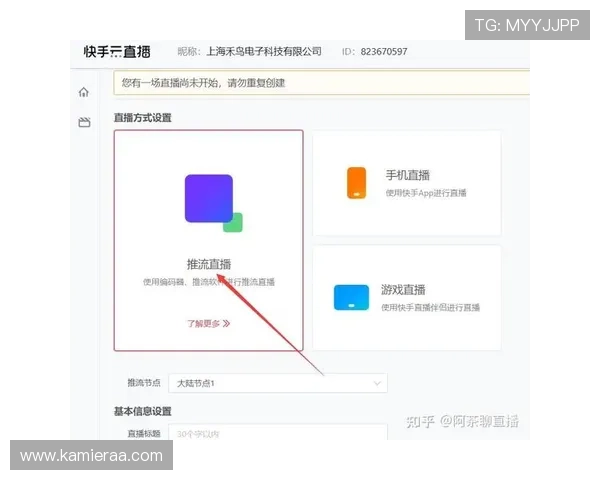Open the 了解更多 link
Image resolution: width=600 pixels, height=480 pixels.
209,324
